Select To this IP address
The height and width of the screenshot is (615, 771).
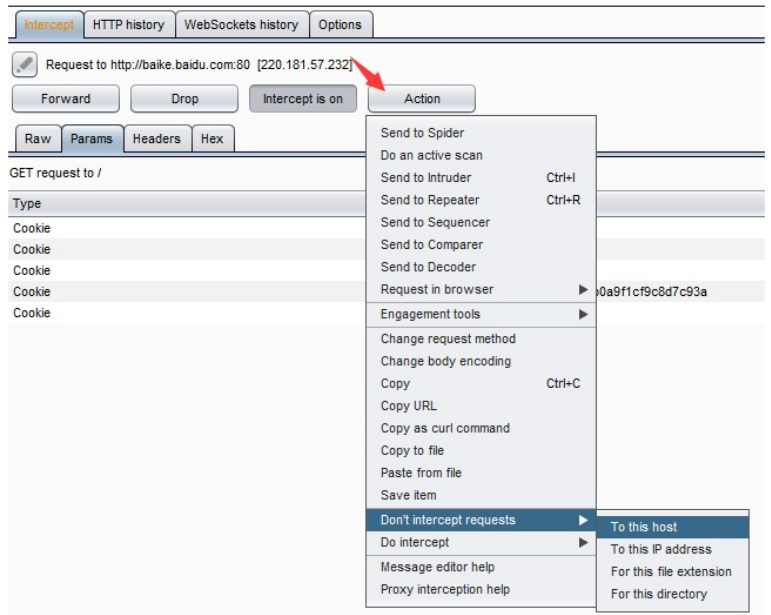coord(673,550)
